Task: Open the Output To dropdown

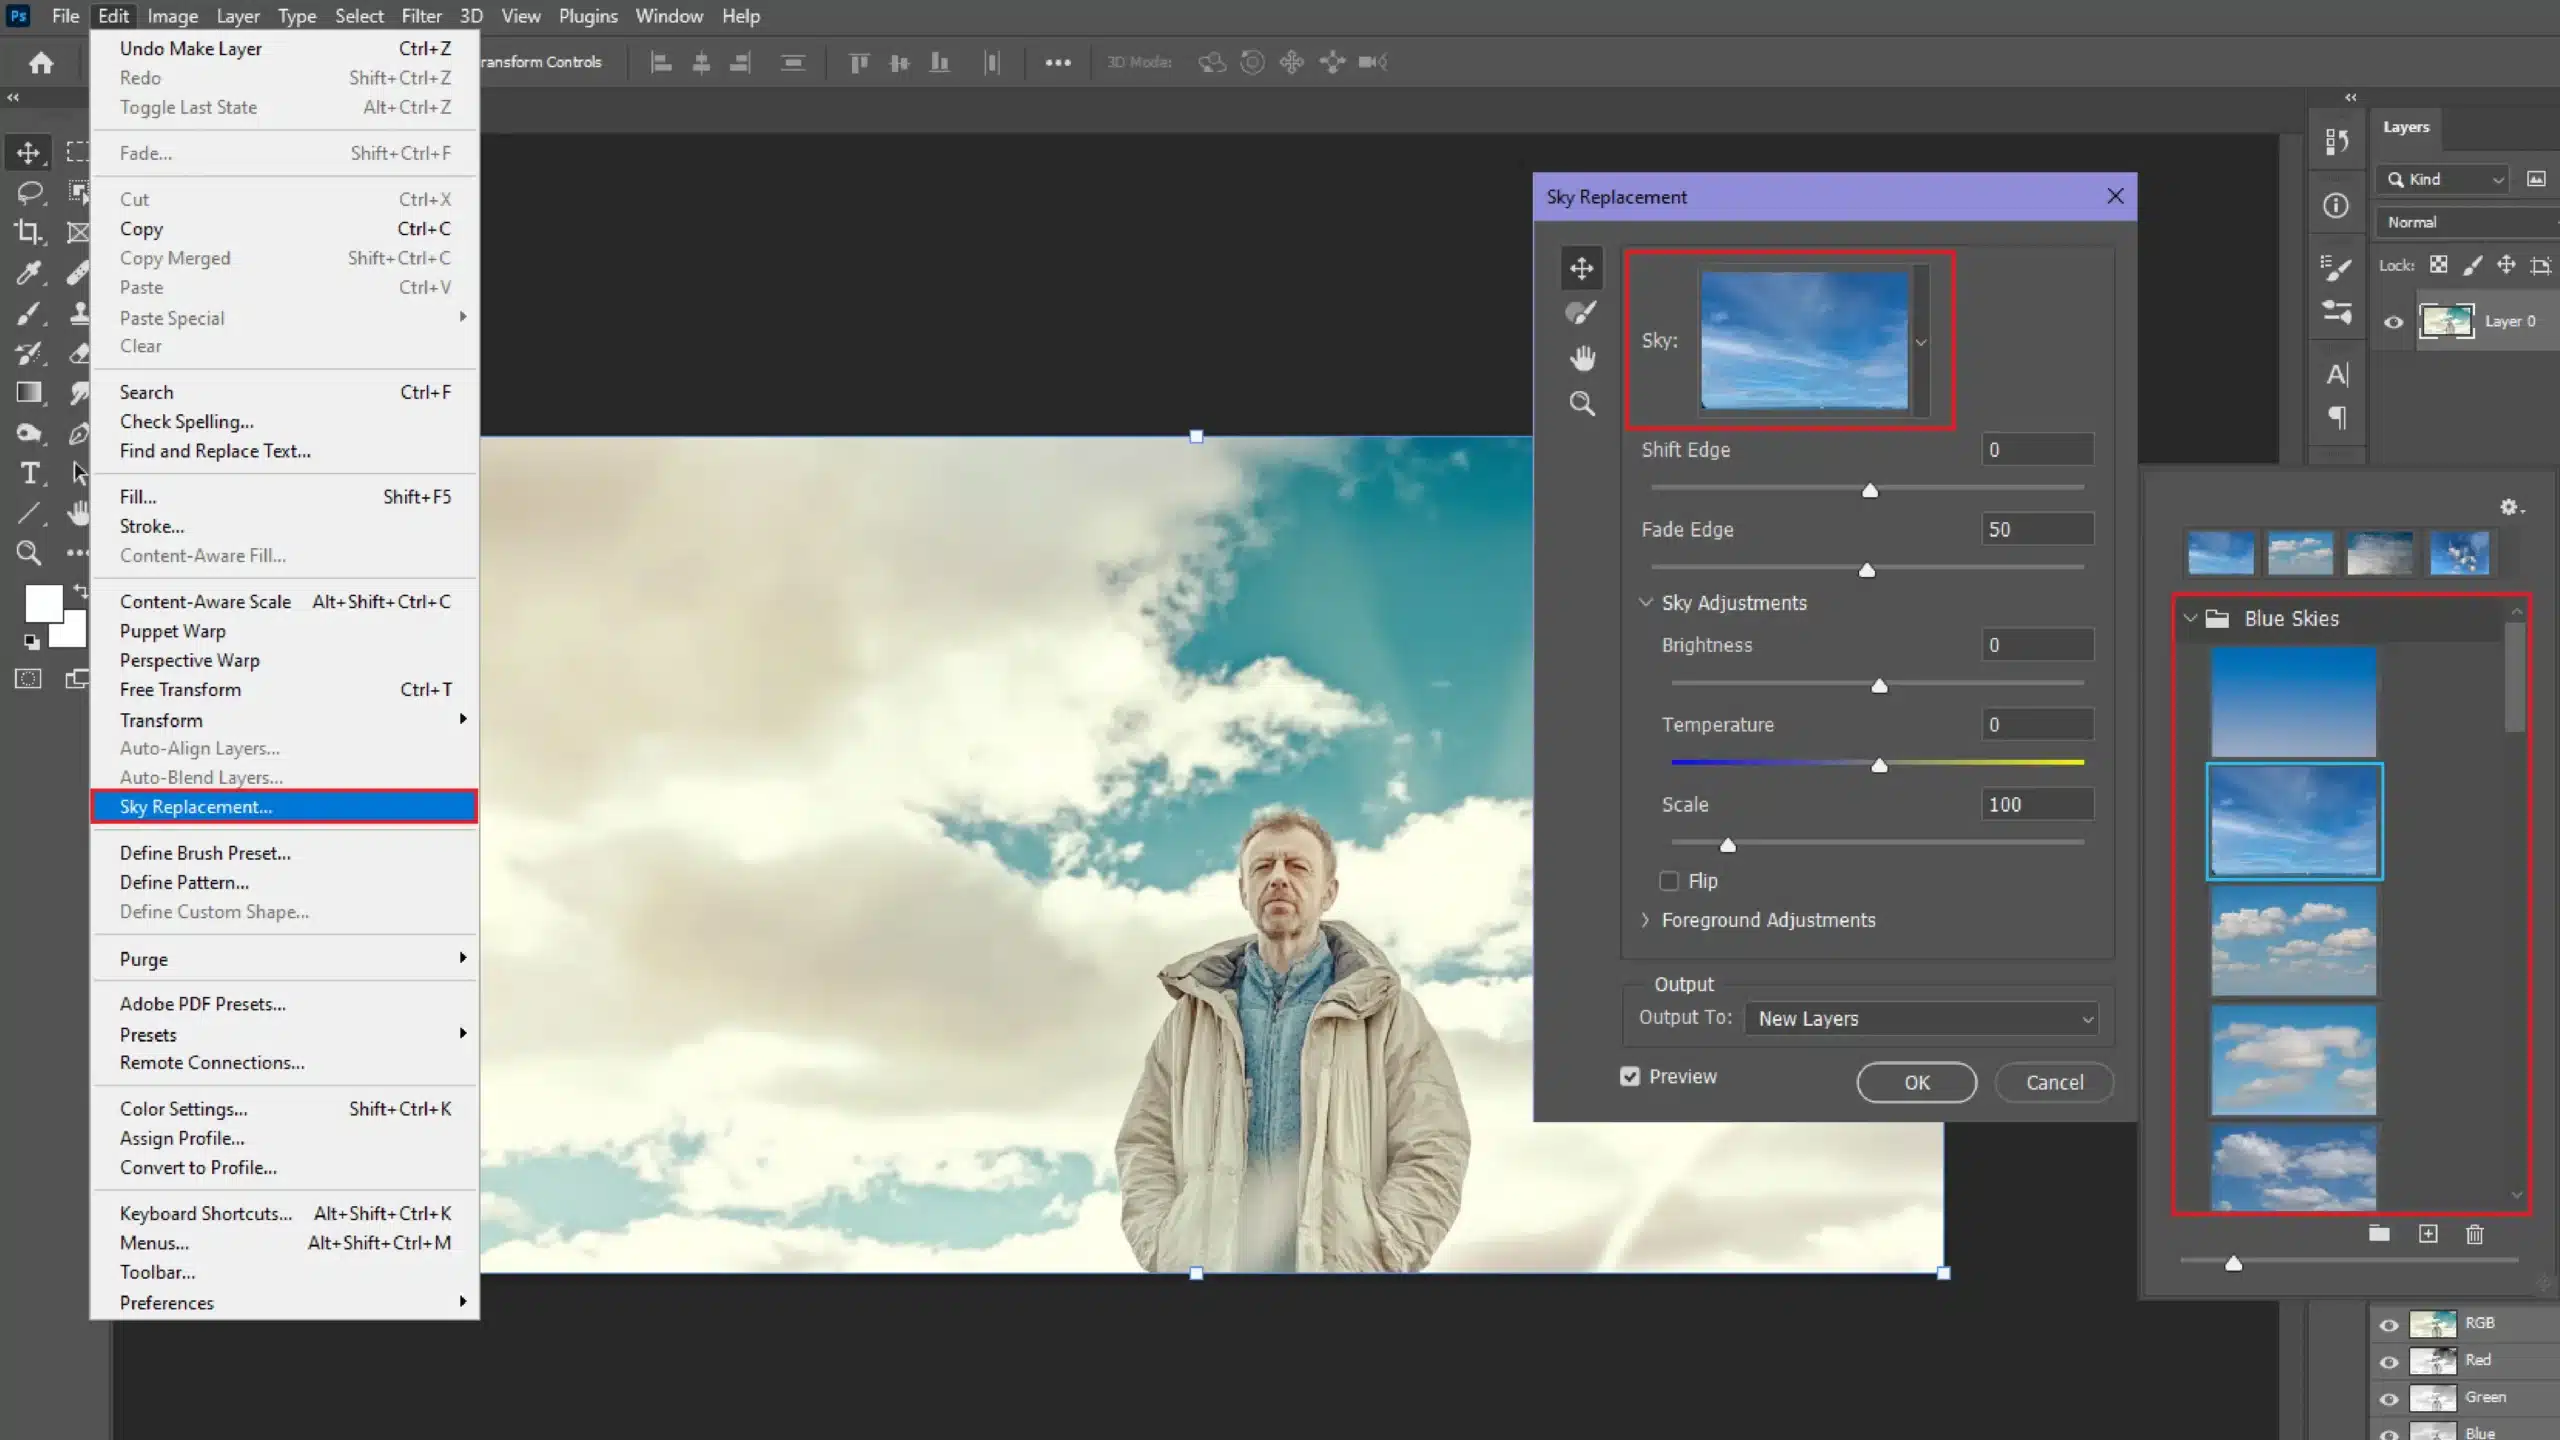Action: (x=1921, y=1018)
